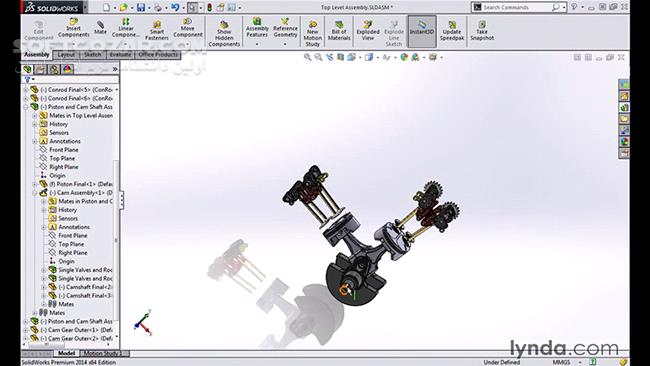The height and width of the screenshot is (366, 650).
Task: Click Reference Geometry tool
Action: 285,28
